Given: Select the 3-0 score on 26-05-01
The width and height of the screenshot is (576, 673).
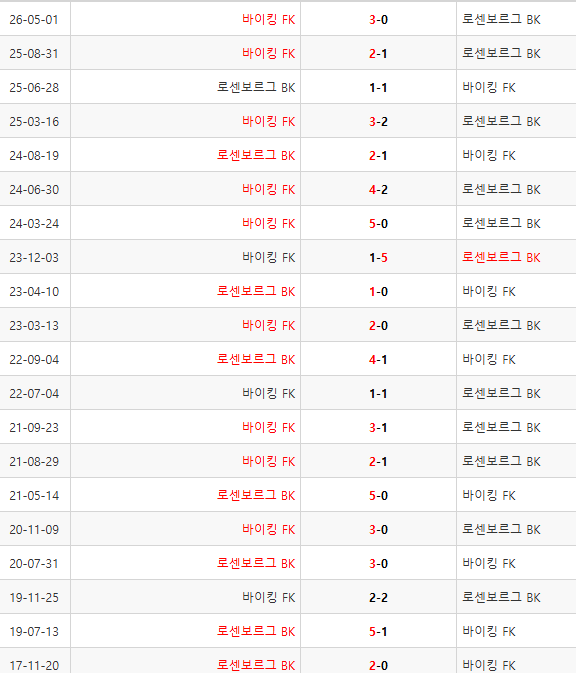Looking at the screenshot, I should point(378,20).
